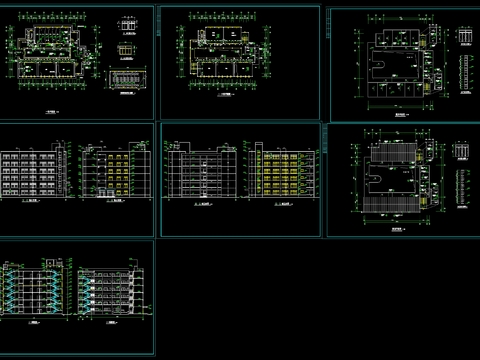Click the lower hatched roof strip in the roof plan
The height and width of the screenshot is (360, 480).
(391, 204)
